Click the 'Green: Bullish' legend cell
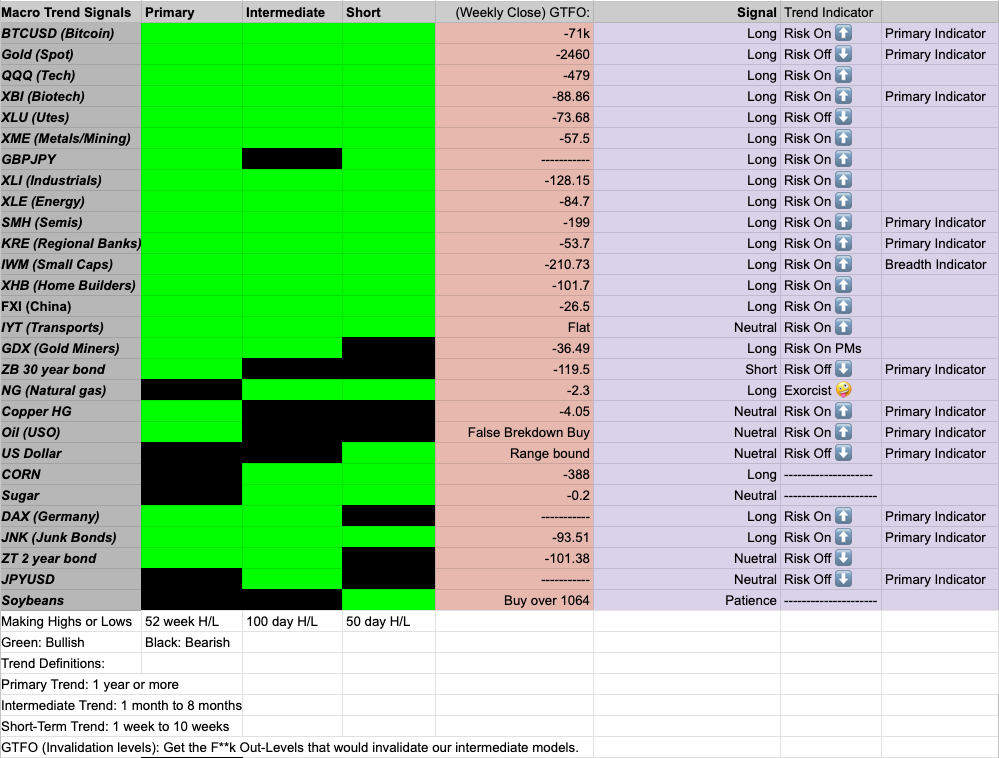Screen dimensions: 999x758 pyautogui.click(x=70, y=643)
